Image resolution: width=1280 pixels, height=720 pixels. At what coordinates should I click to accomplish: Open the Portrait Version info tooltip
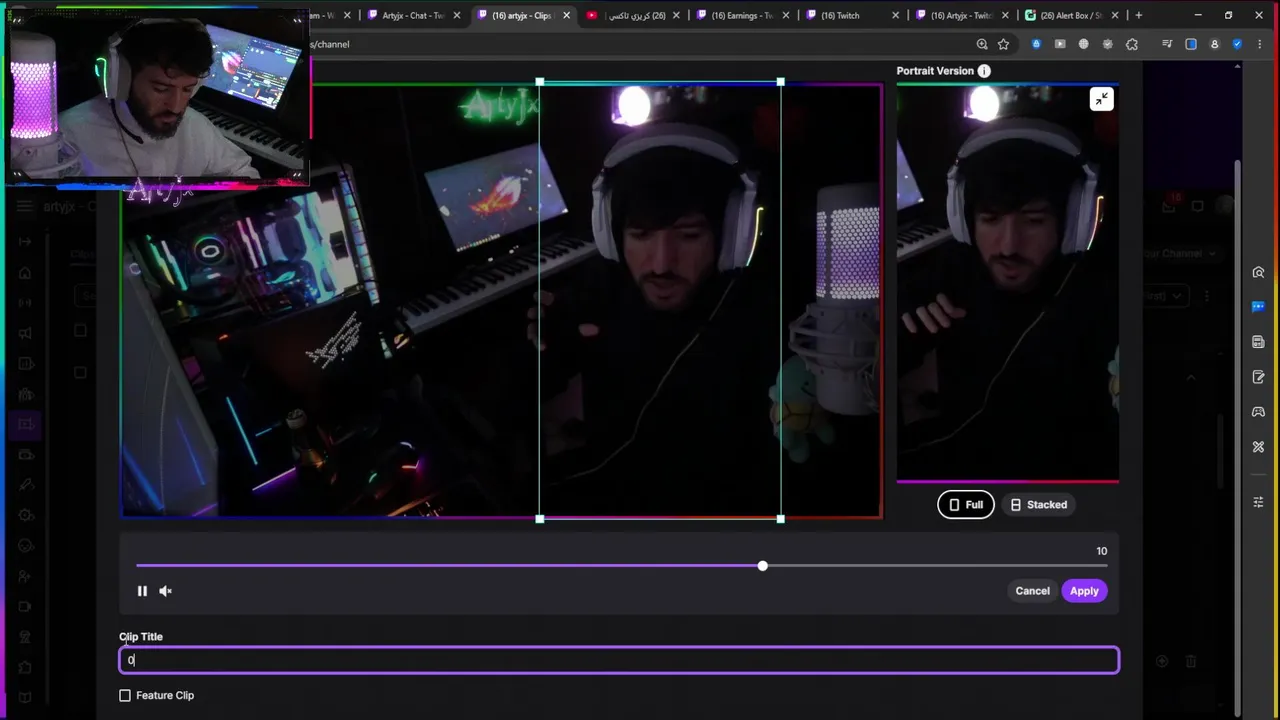(984, 71)
